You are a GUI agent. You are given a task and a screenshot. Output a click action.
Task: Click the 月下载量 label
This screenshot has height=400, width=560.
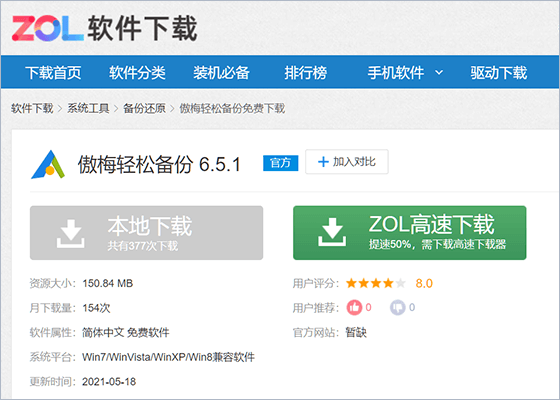(x=52, y=308)
